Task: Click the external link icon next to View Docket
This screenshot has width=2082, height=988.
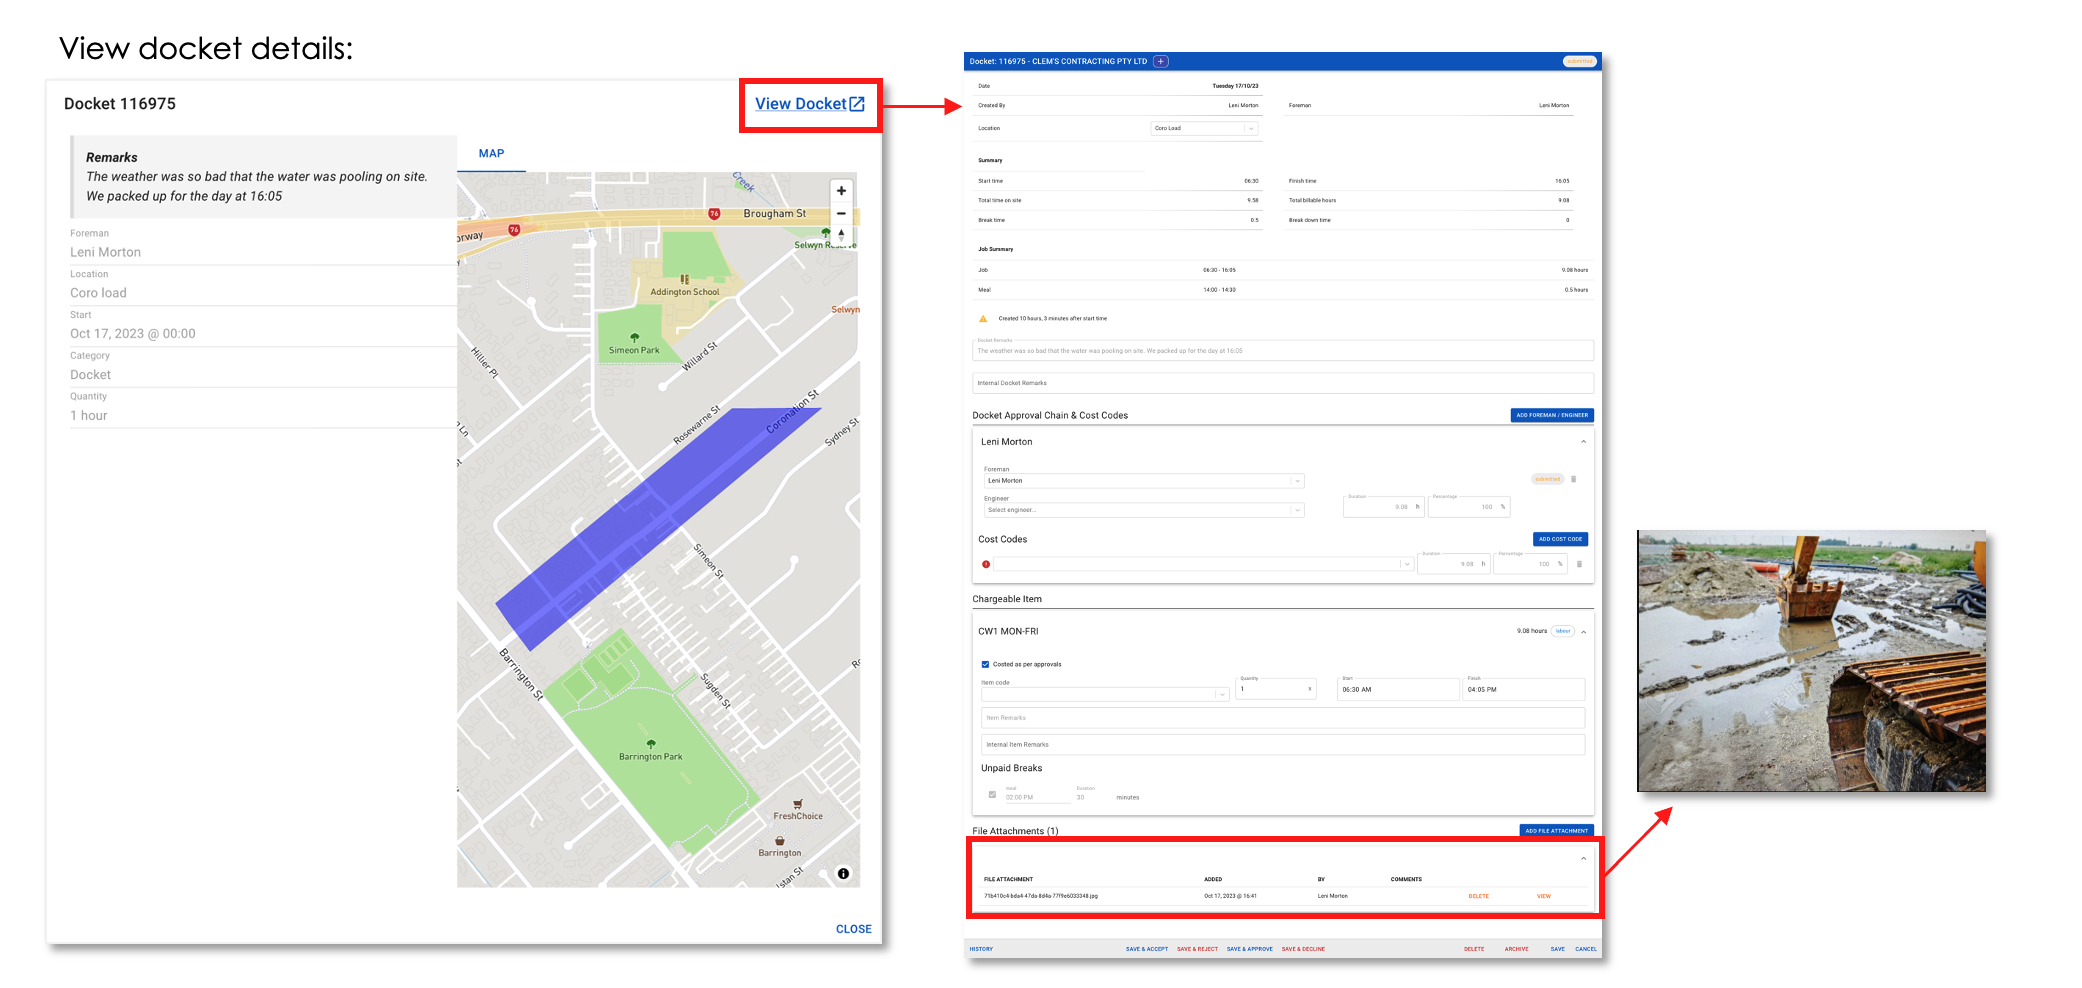Action: pos(857,103)
